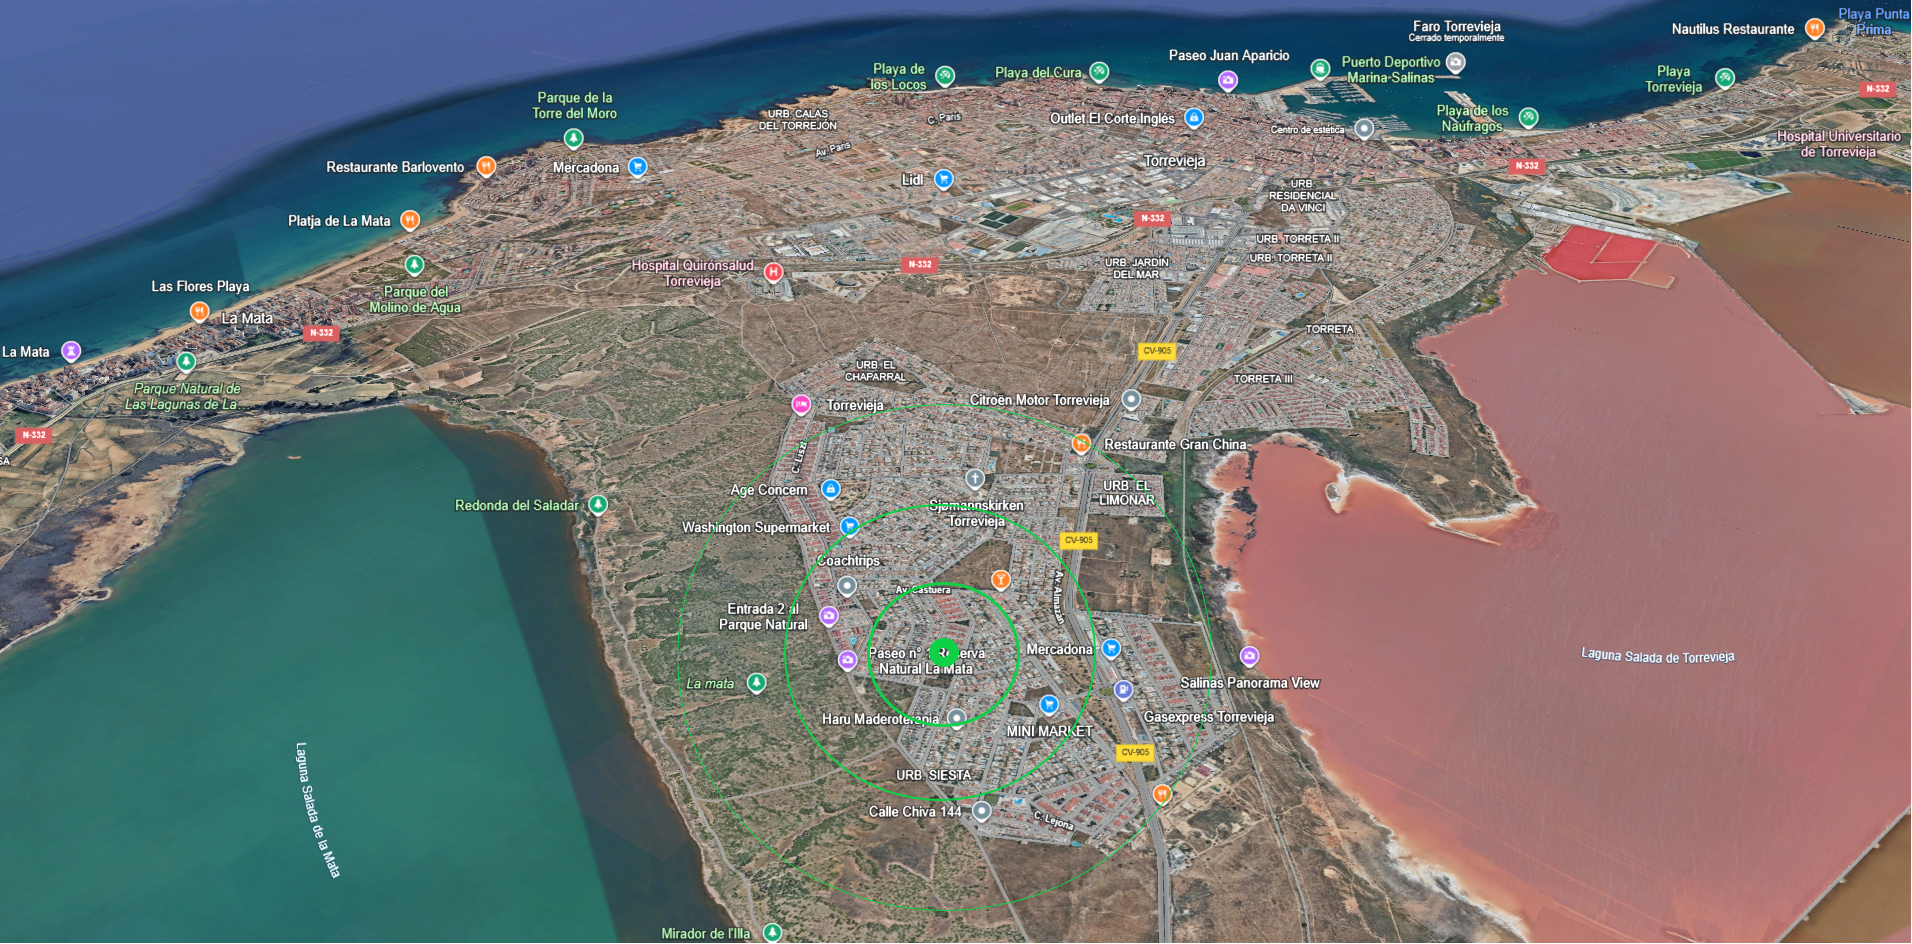Click the Haru Maderoterapia marker
This screenshot has width=1912, height=944.
click(957, 717)
